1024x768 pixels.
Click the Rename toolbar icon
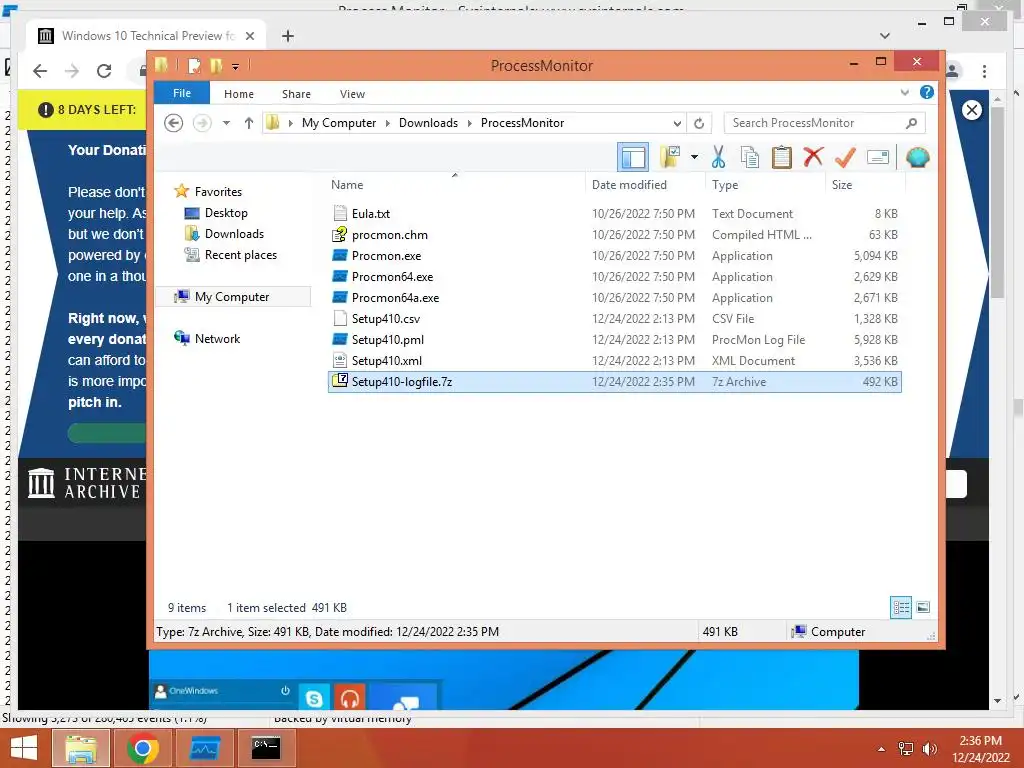point(878,157)
